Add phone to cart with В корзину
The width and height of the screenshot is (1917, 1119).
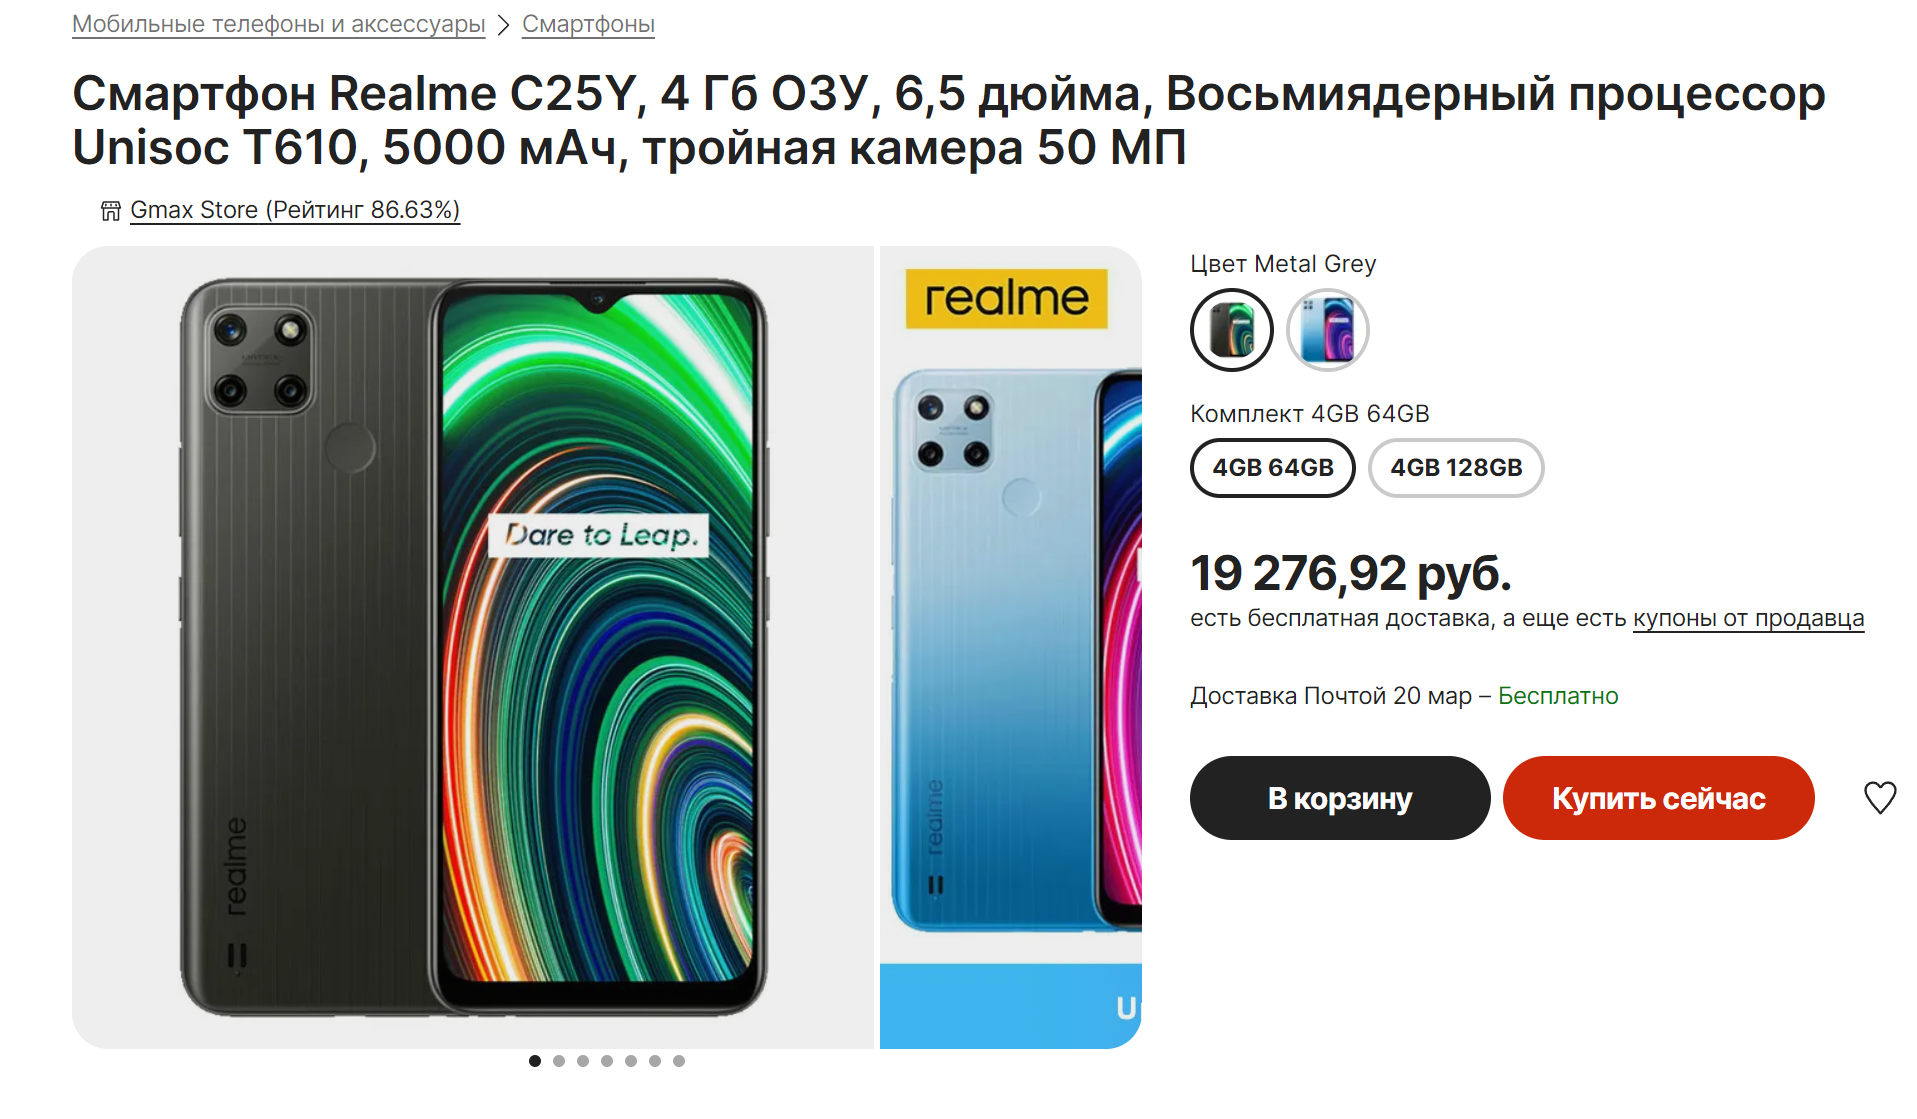[1340, 798]
